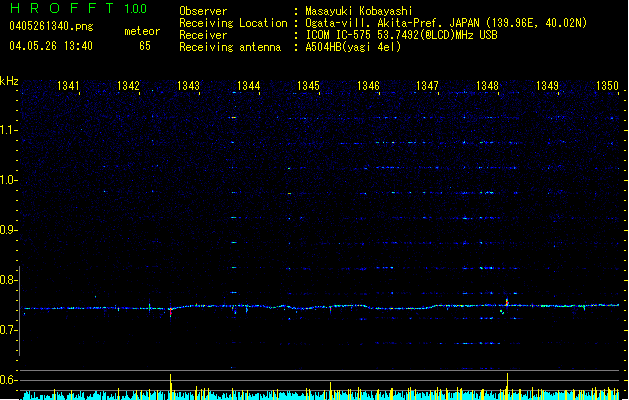The image size is (629, 400).
Task: Select the 1343 time marker
Action: 188,87
